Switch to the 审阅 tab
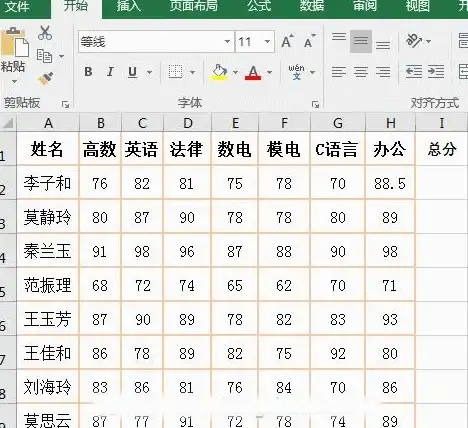The width and height of the screenshot is (468, 428). [365, 6]
